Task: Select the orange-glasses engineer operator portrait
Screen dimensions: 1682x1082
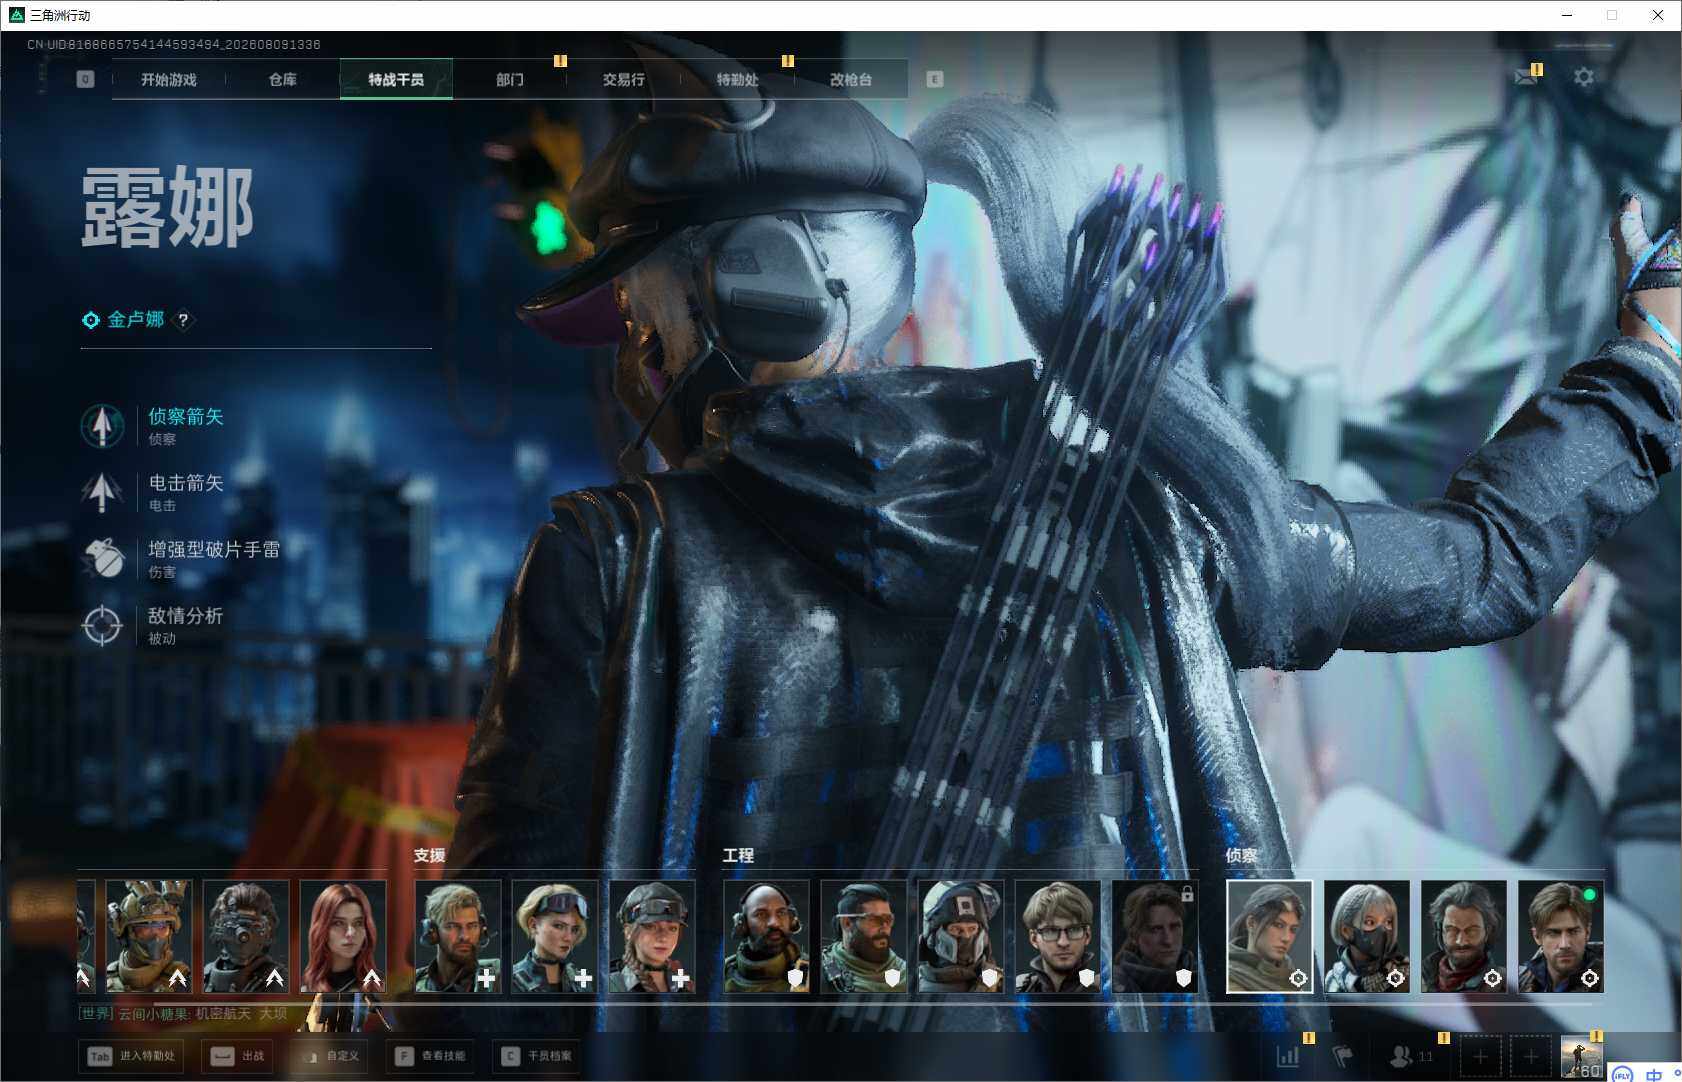Action: coord(864,936)
